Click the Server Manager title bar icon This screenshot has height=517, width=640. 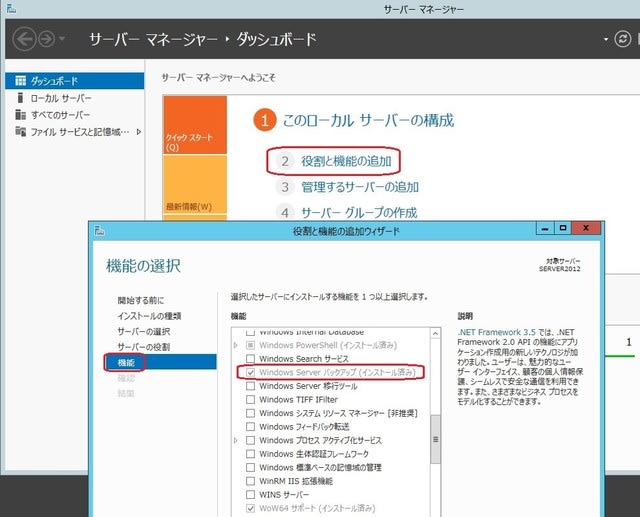11,8
